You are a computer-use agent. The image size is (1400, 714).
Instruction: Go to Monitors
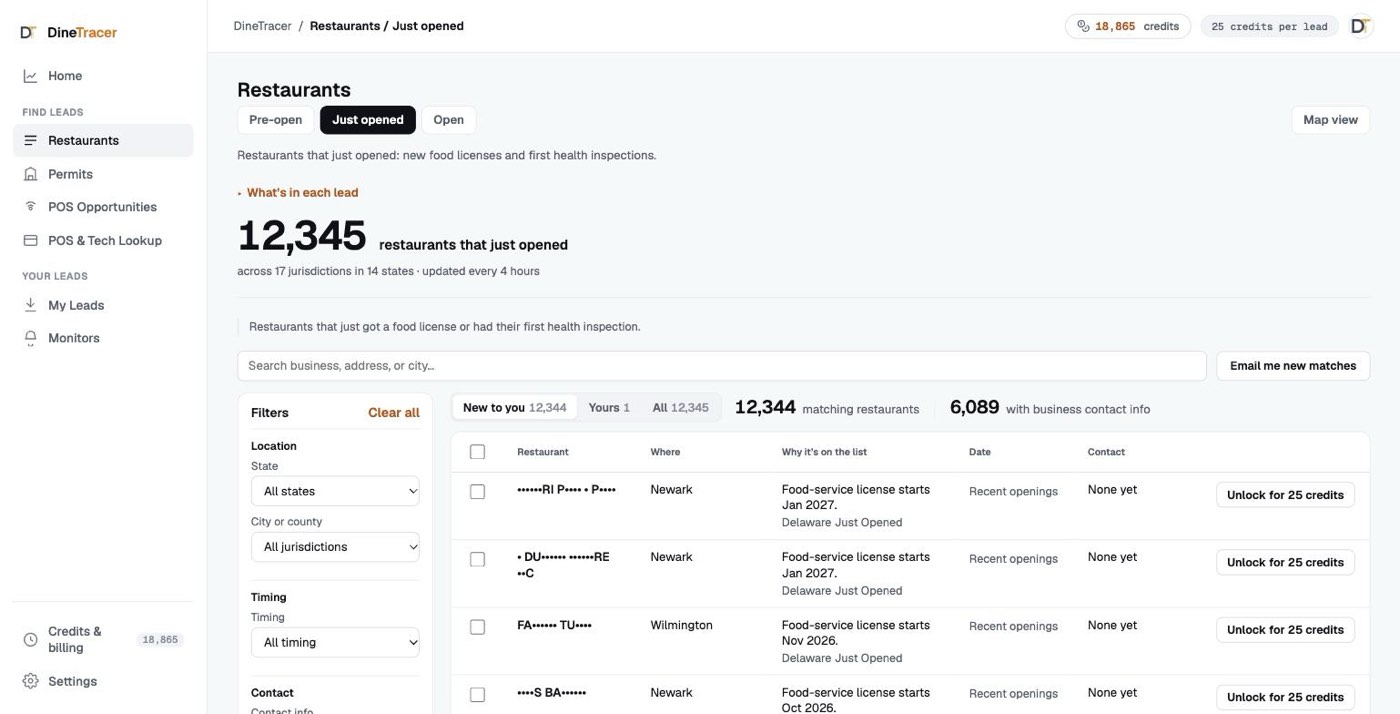pos(103,338)
